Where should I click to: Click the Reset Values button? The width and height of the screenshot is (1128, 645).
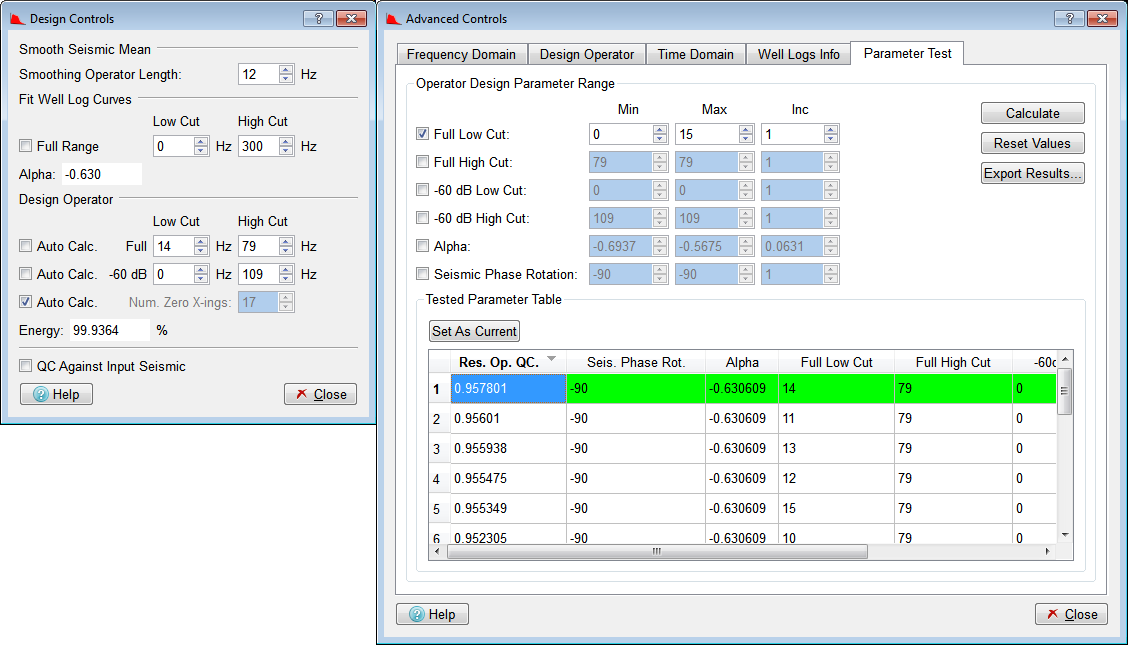point(1032,143)
